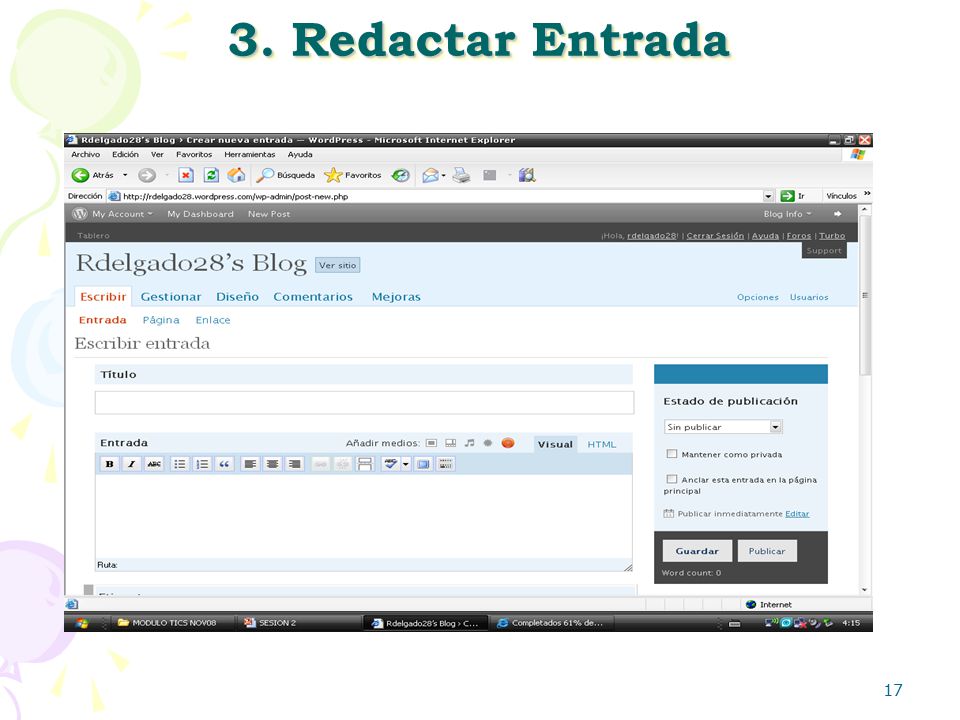Click the Ir go button
Screen dimensions: 960x720
(792, 196)
